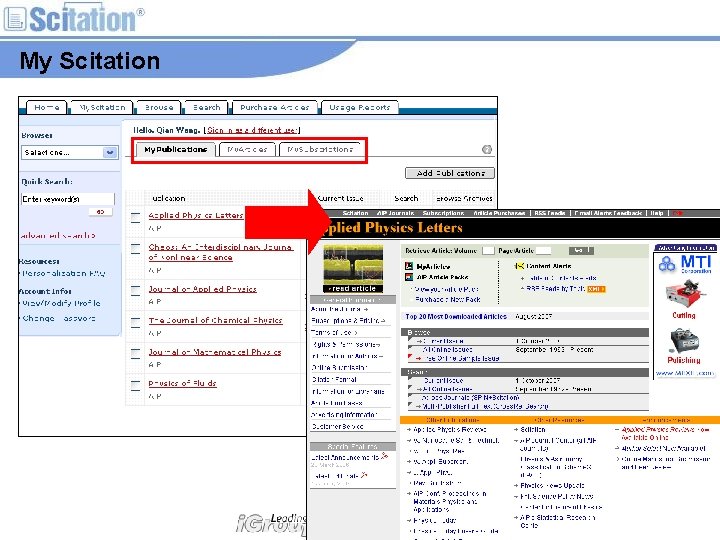Open RSS Feeds in the journal top bar

(x=550, y=213)
